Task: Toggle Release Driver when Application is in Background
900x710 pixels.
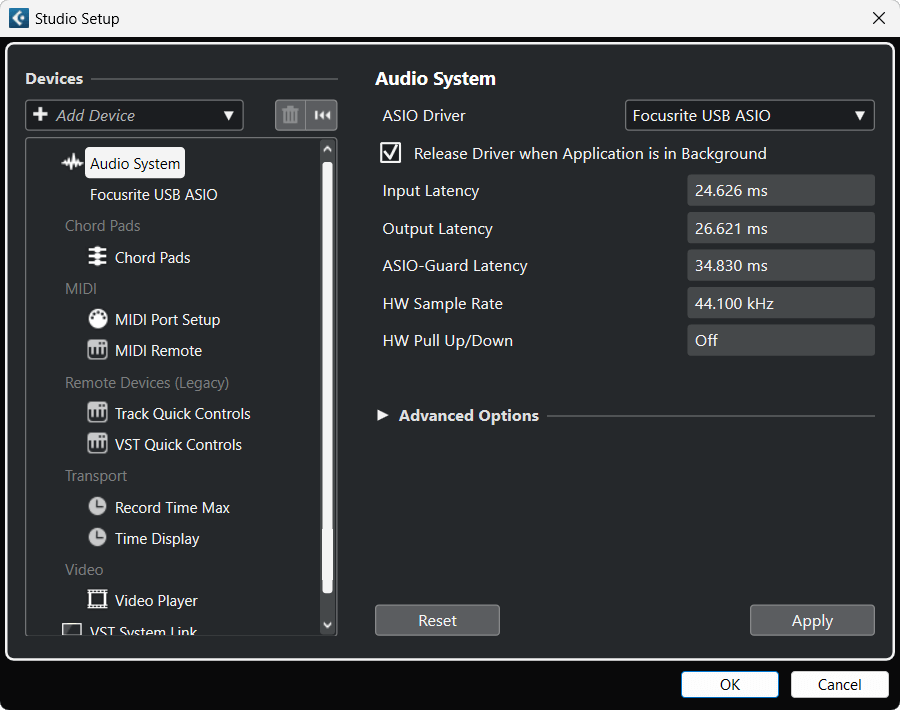Action: (391, 153)
